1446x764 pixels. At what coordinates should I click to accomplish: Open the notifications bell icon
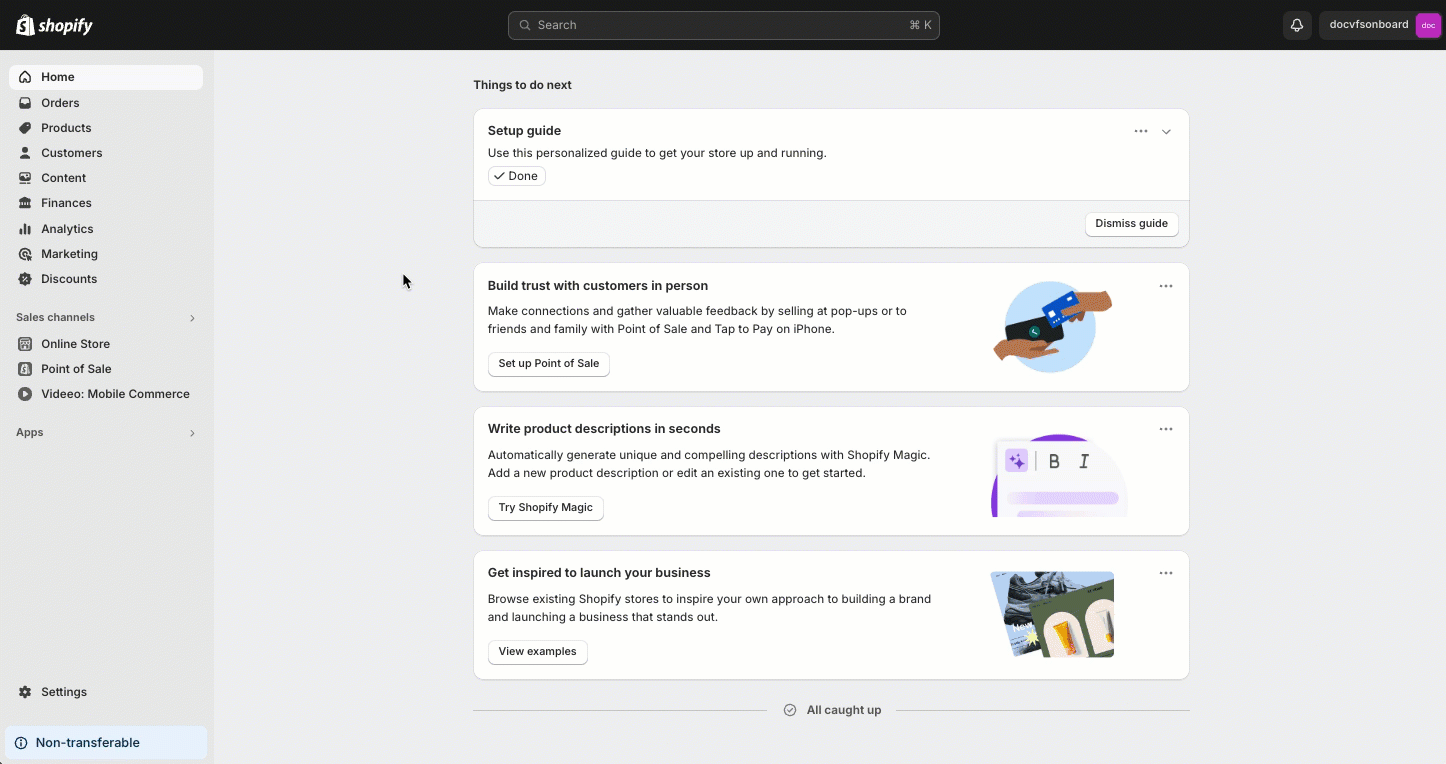[1297, 25]
